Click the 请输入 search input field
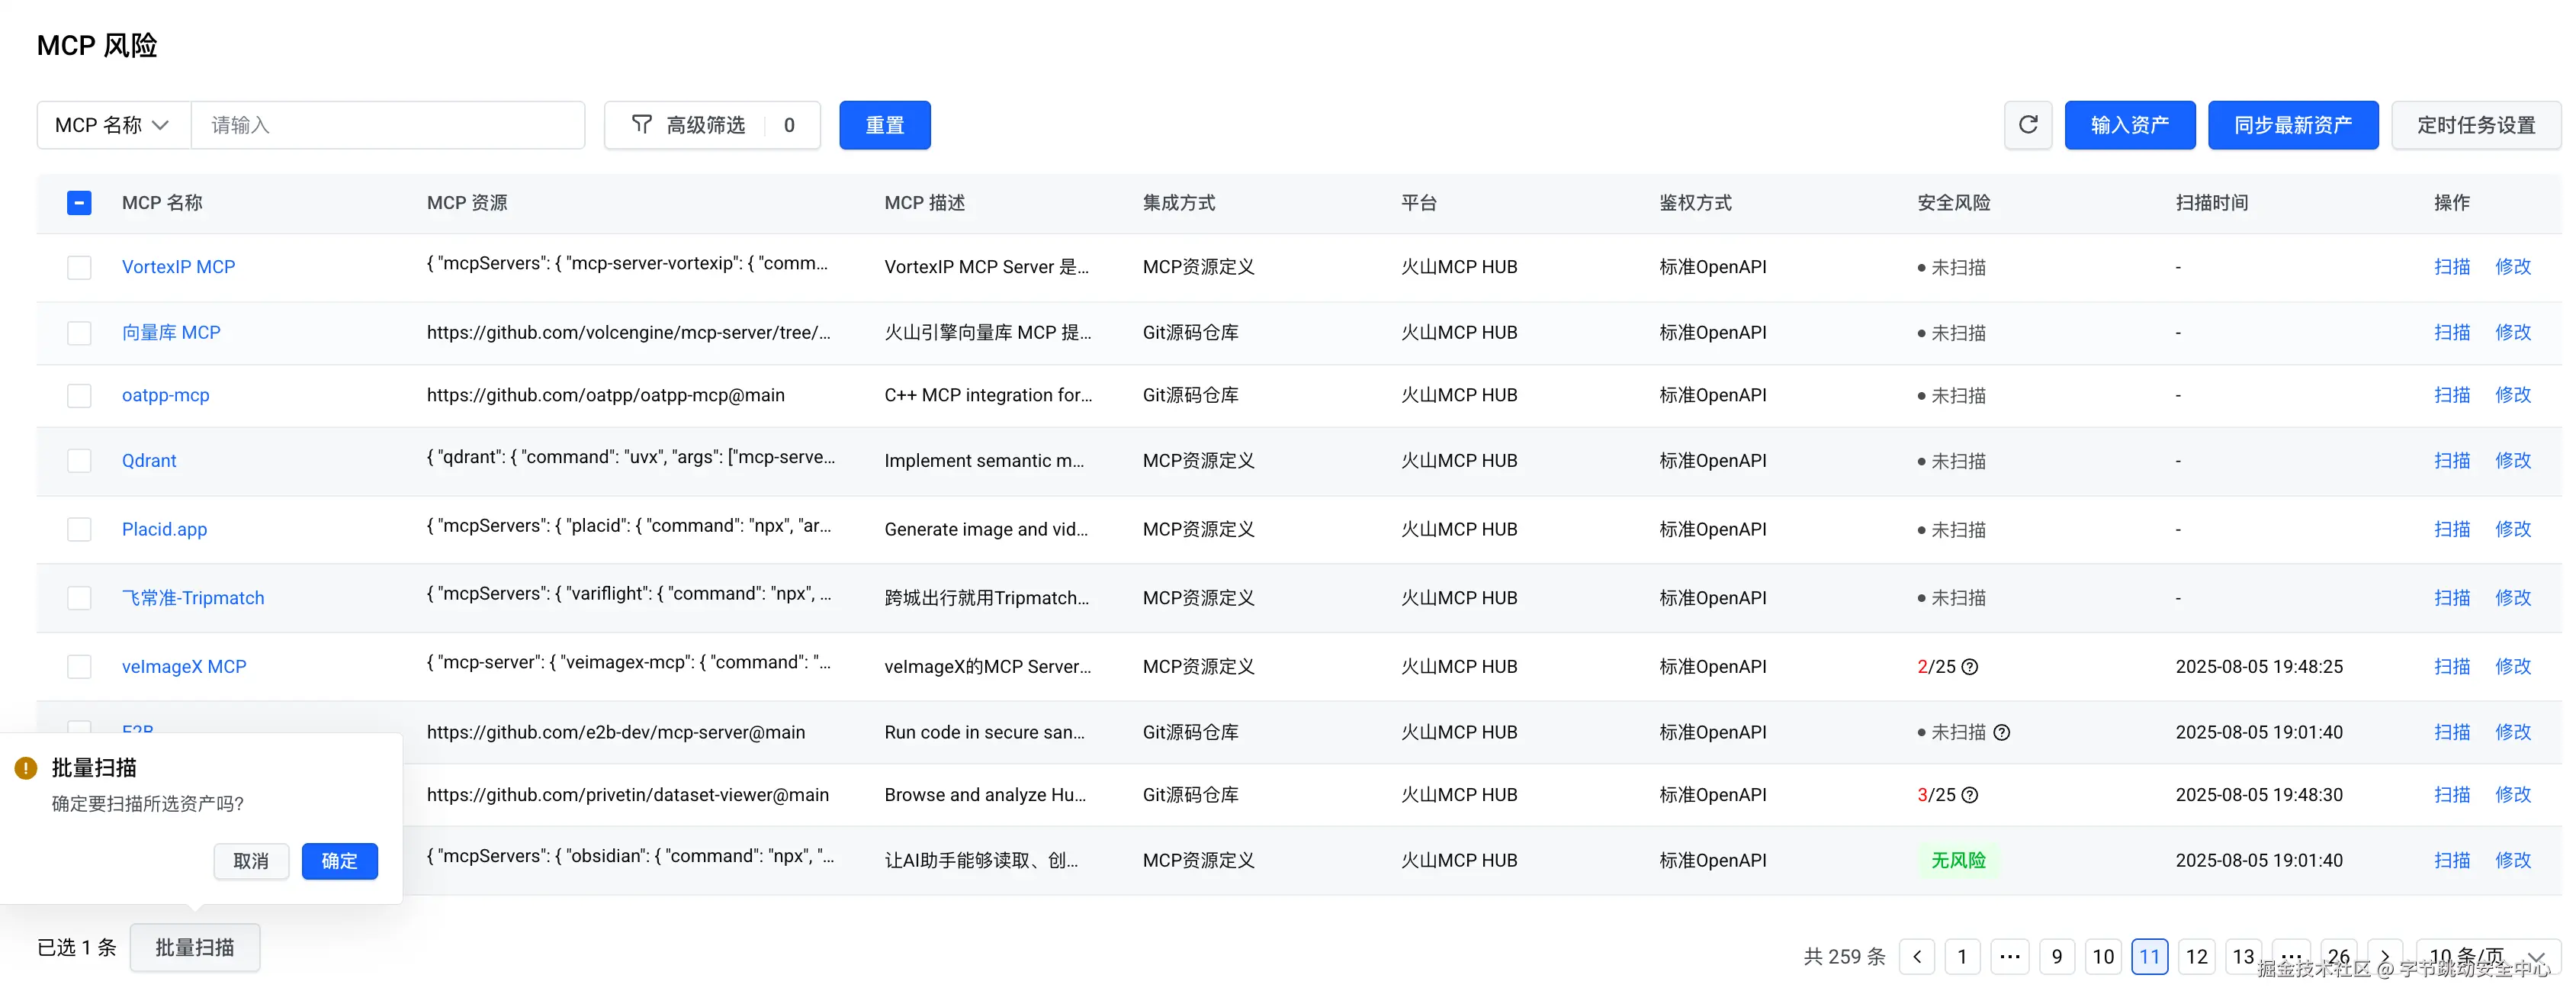The width and height of the screenshot is (2576, 1004). pos(387,125)
